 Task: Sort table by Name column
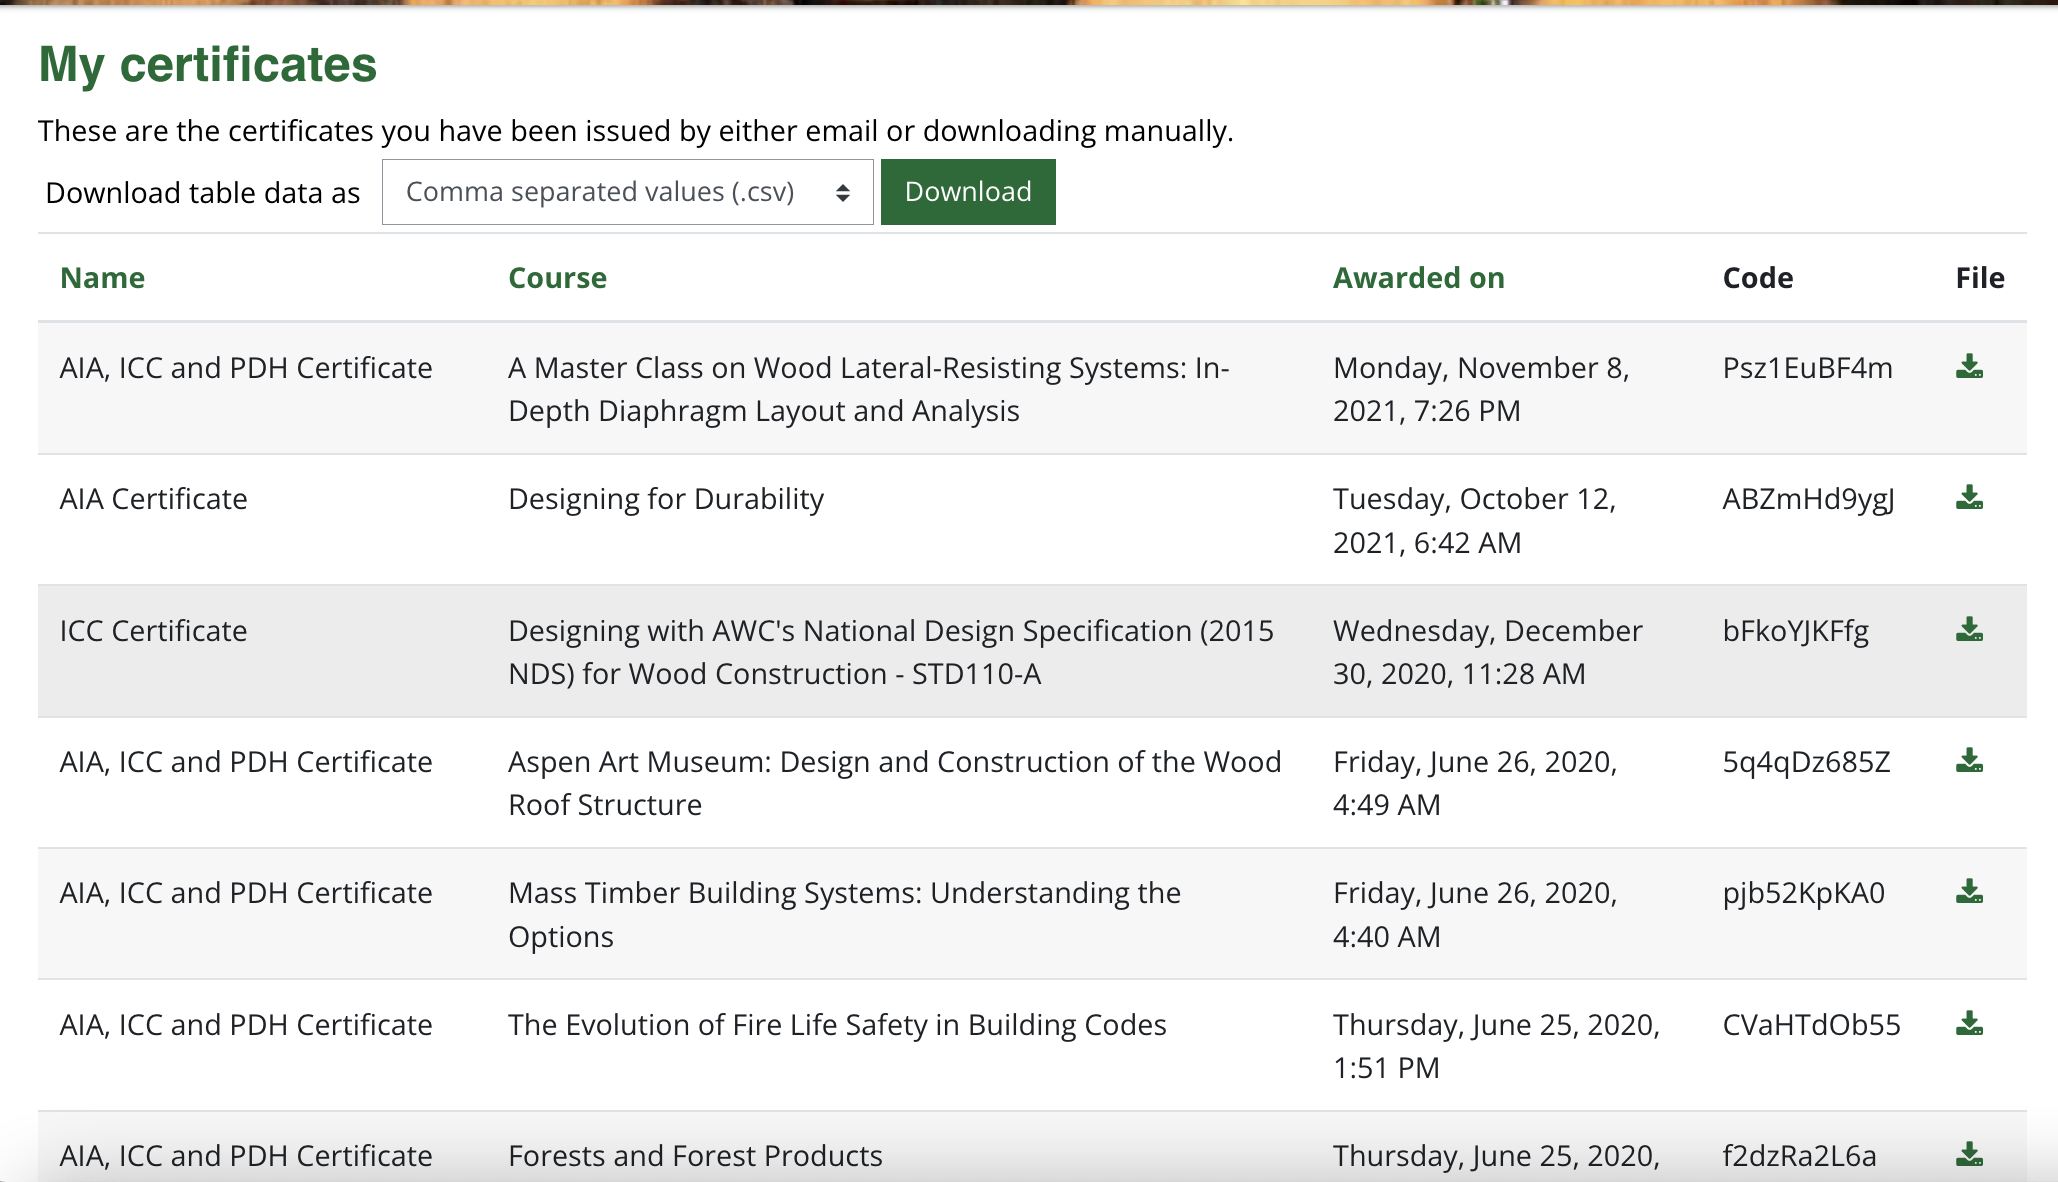(102, 278)
